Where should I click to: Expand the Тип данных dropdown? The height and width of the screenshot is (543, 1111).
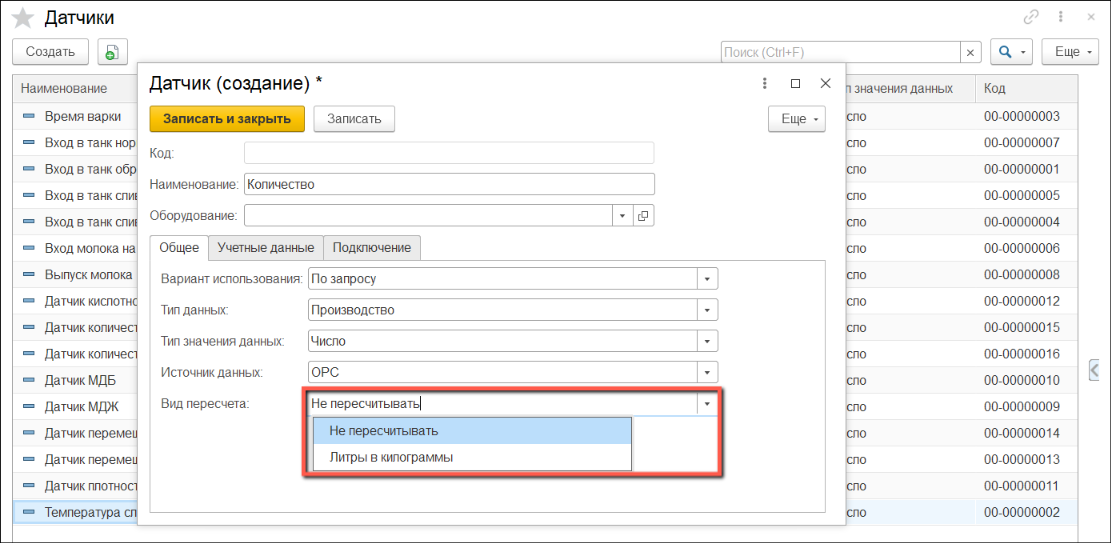point(707,310)
